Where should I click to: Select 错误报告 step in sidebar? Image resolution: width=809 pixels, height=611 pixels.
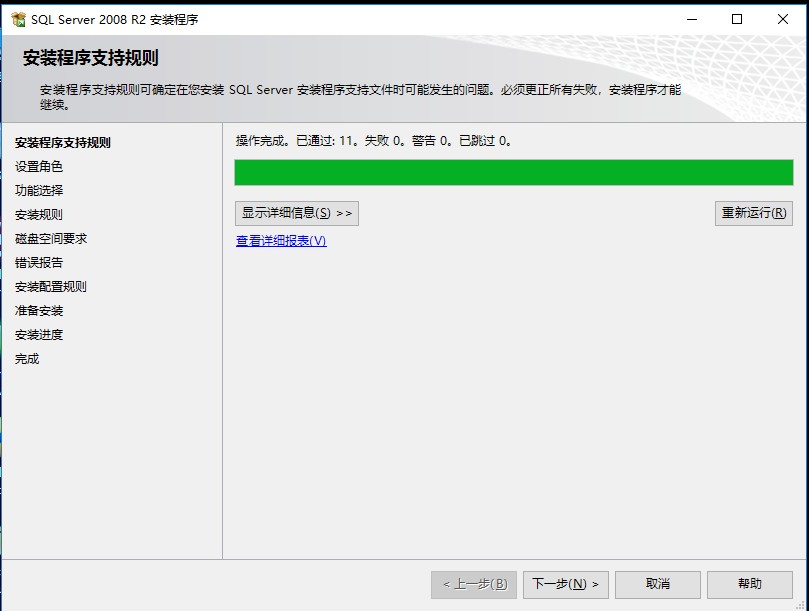click(39, 262)
